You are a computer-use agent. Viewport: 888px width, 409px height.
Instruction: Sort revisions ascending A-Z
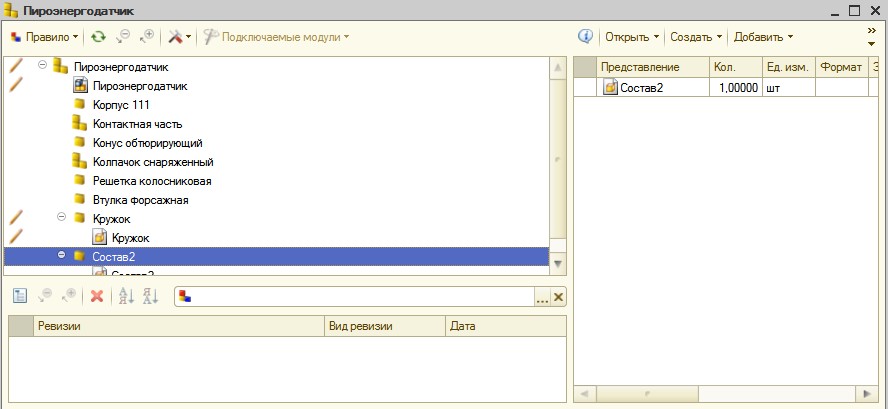click(x=126, y=296)
